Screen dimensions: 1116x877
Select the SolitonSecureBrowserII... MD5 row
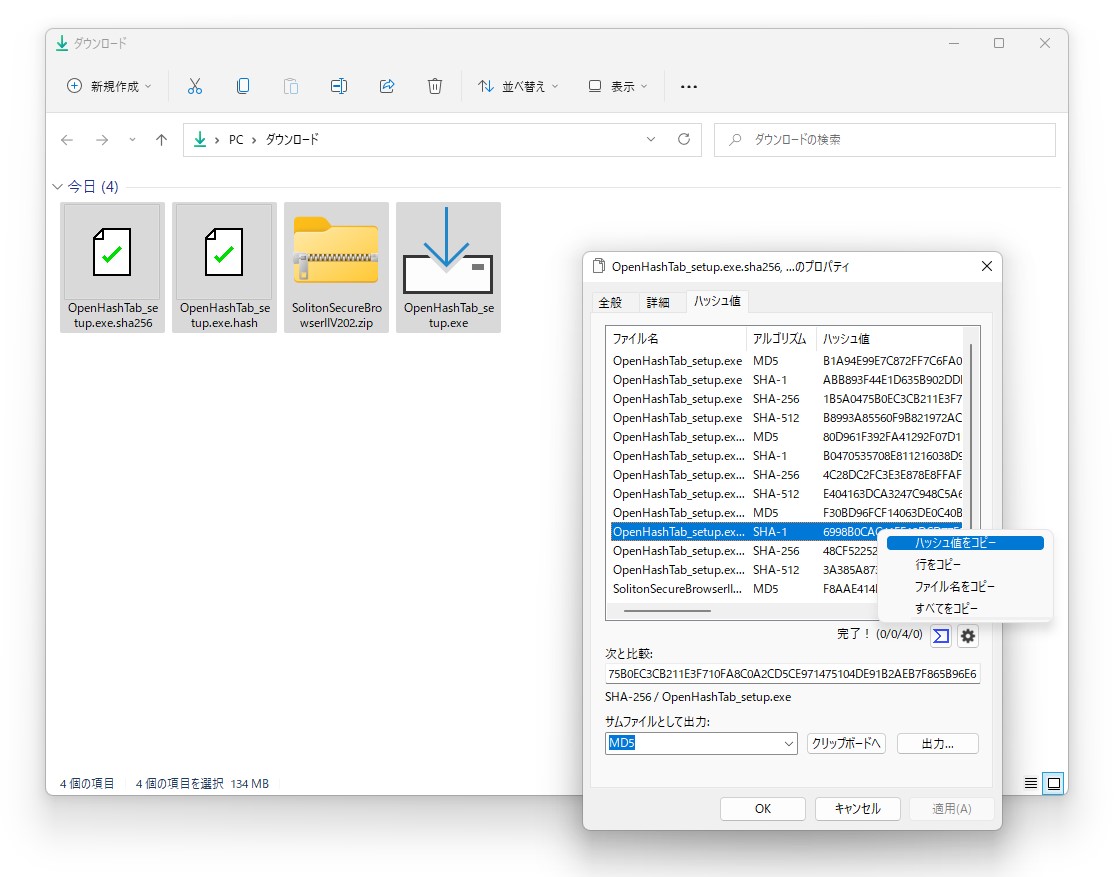pos(744,589)
